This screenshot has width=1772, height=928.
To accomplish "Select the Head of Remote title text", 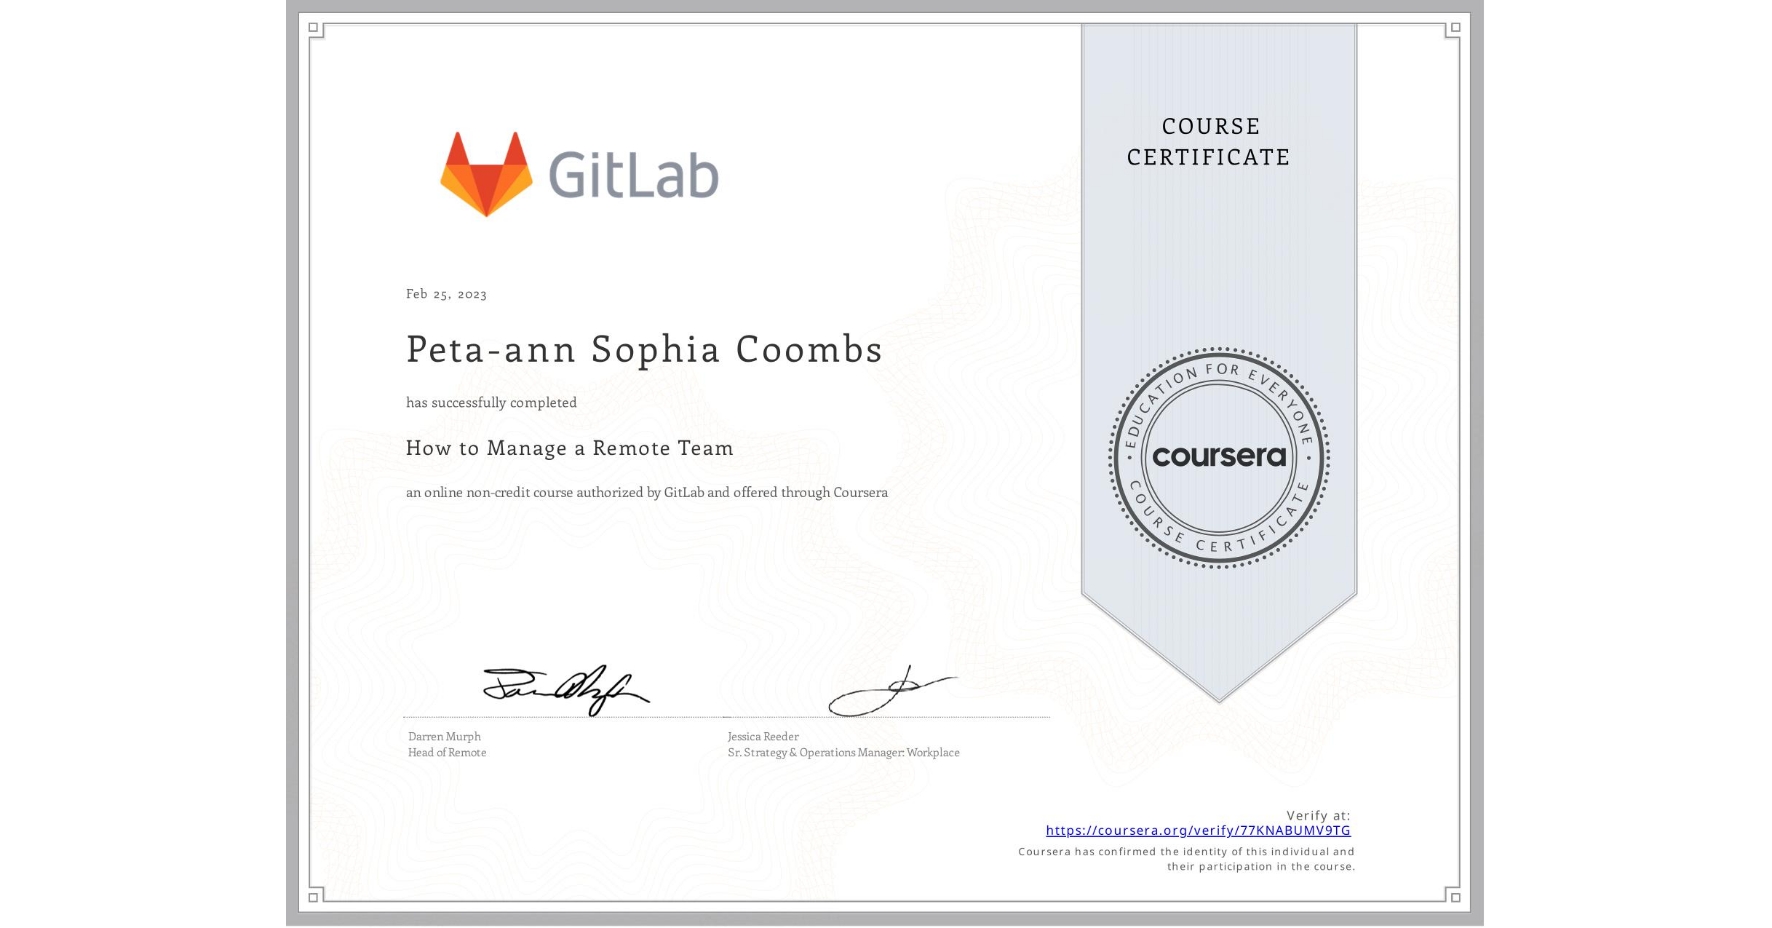I will [x=446, y=752].
